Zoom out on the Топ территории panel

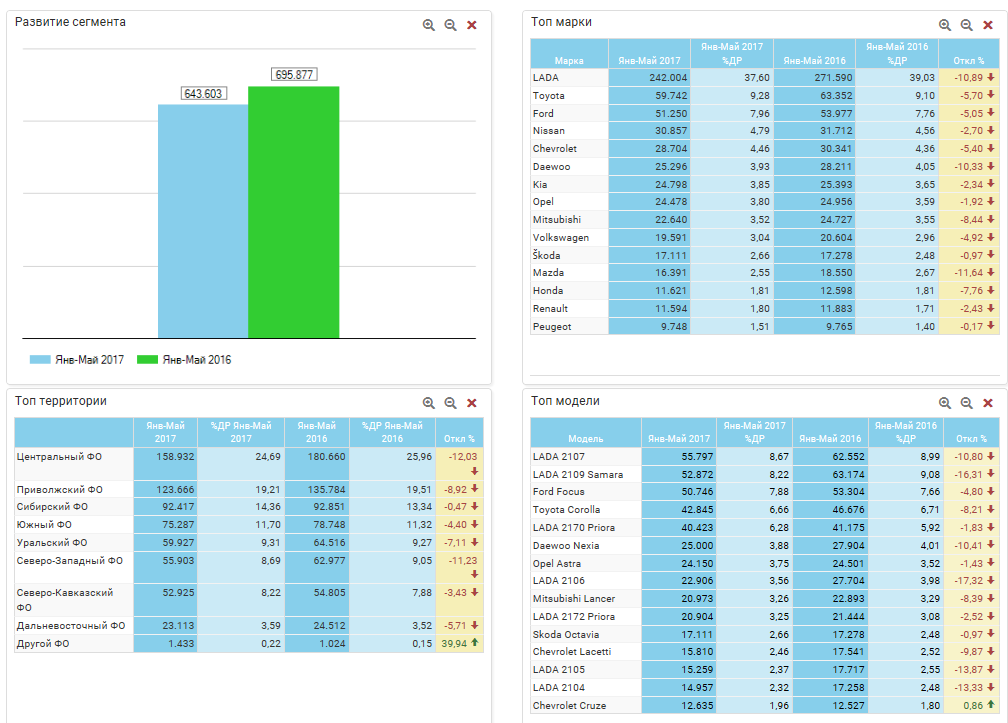[450, 403]
